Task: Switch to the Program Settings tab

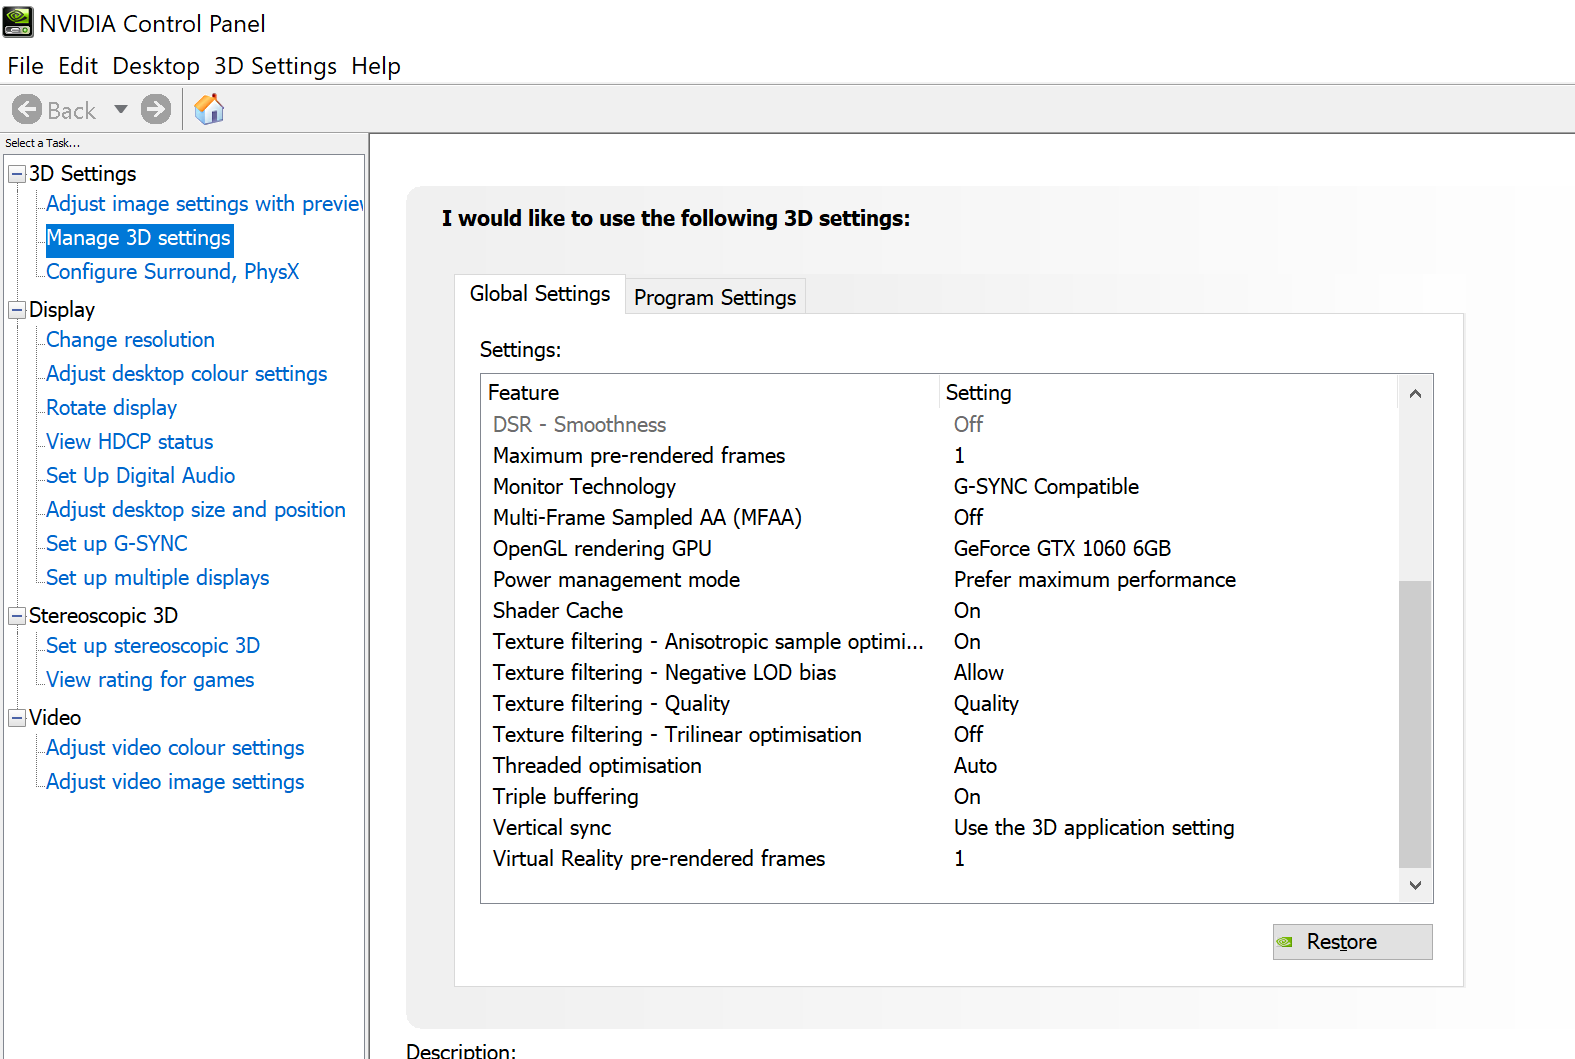Action: (715, 297)
